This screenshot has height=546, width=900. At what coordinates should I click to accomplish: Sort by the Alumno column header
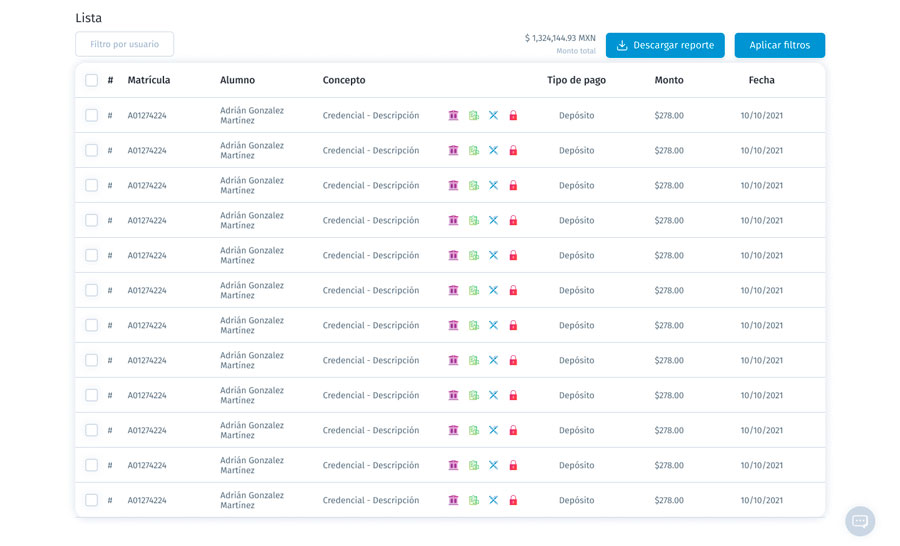(x=237, y=80)
